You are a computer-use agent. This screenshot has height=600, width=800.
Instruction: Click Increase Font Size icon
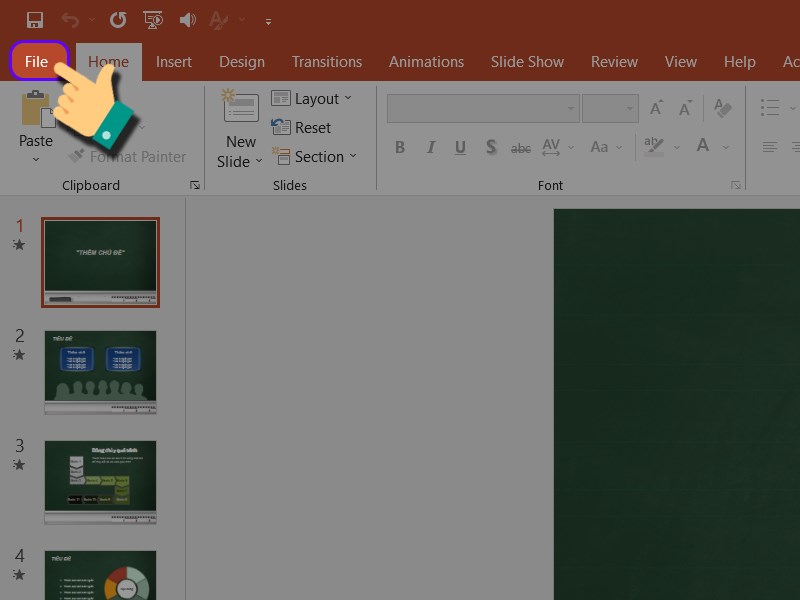coord(657,109)
